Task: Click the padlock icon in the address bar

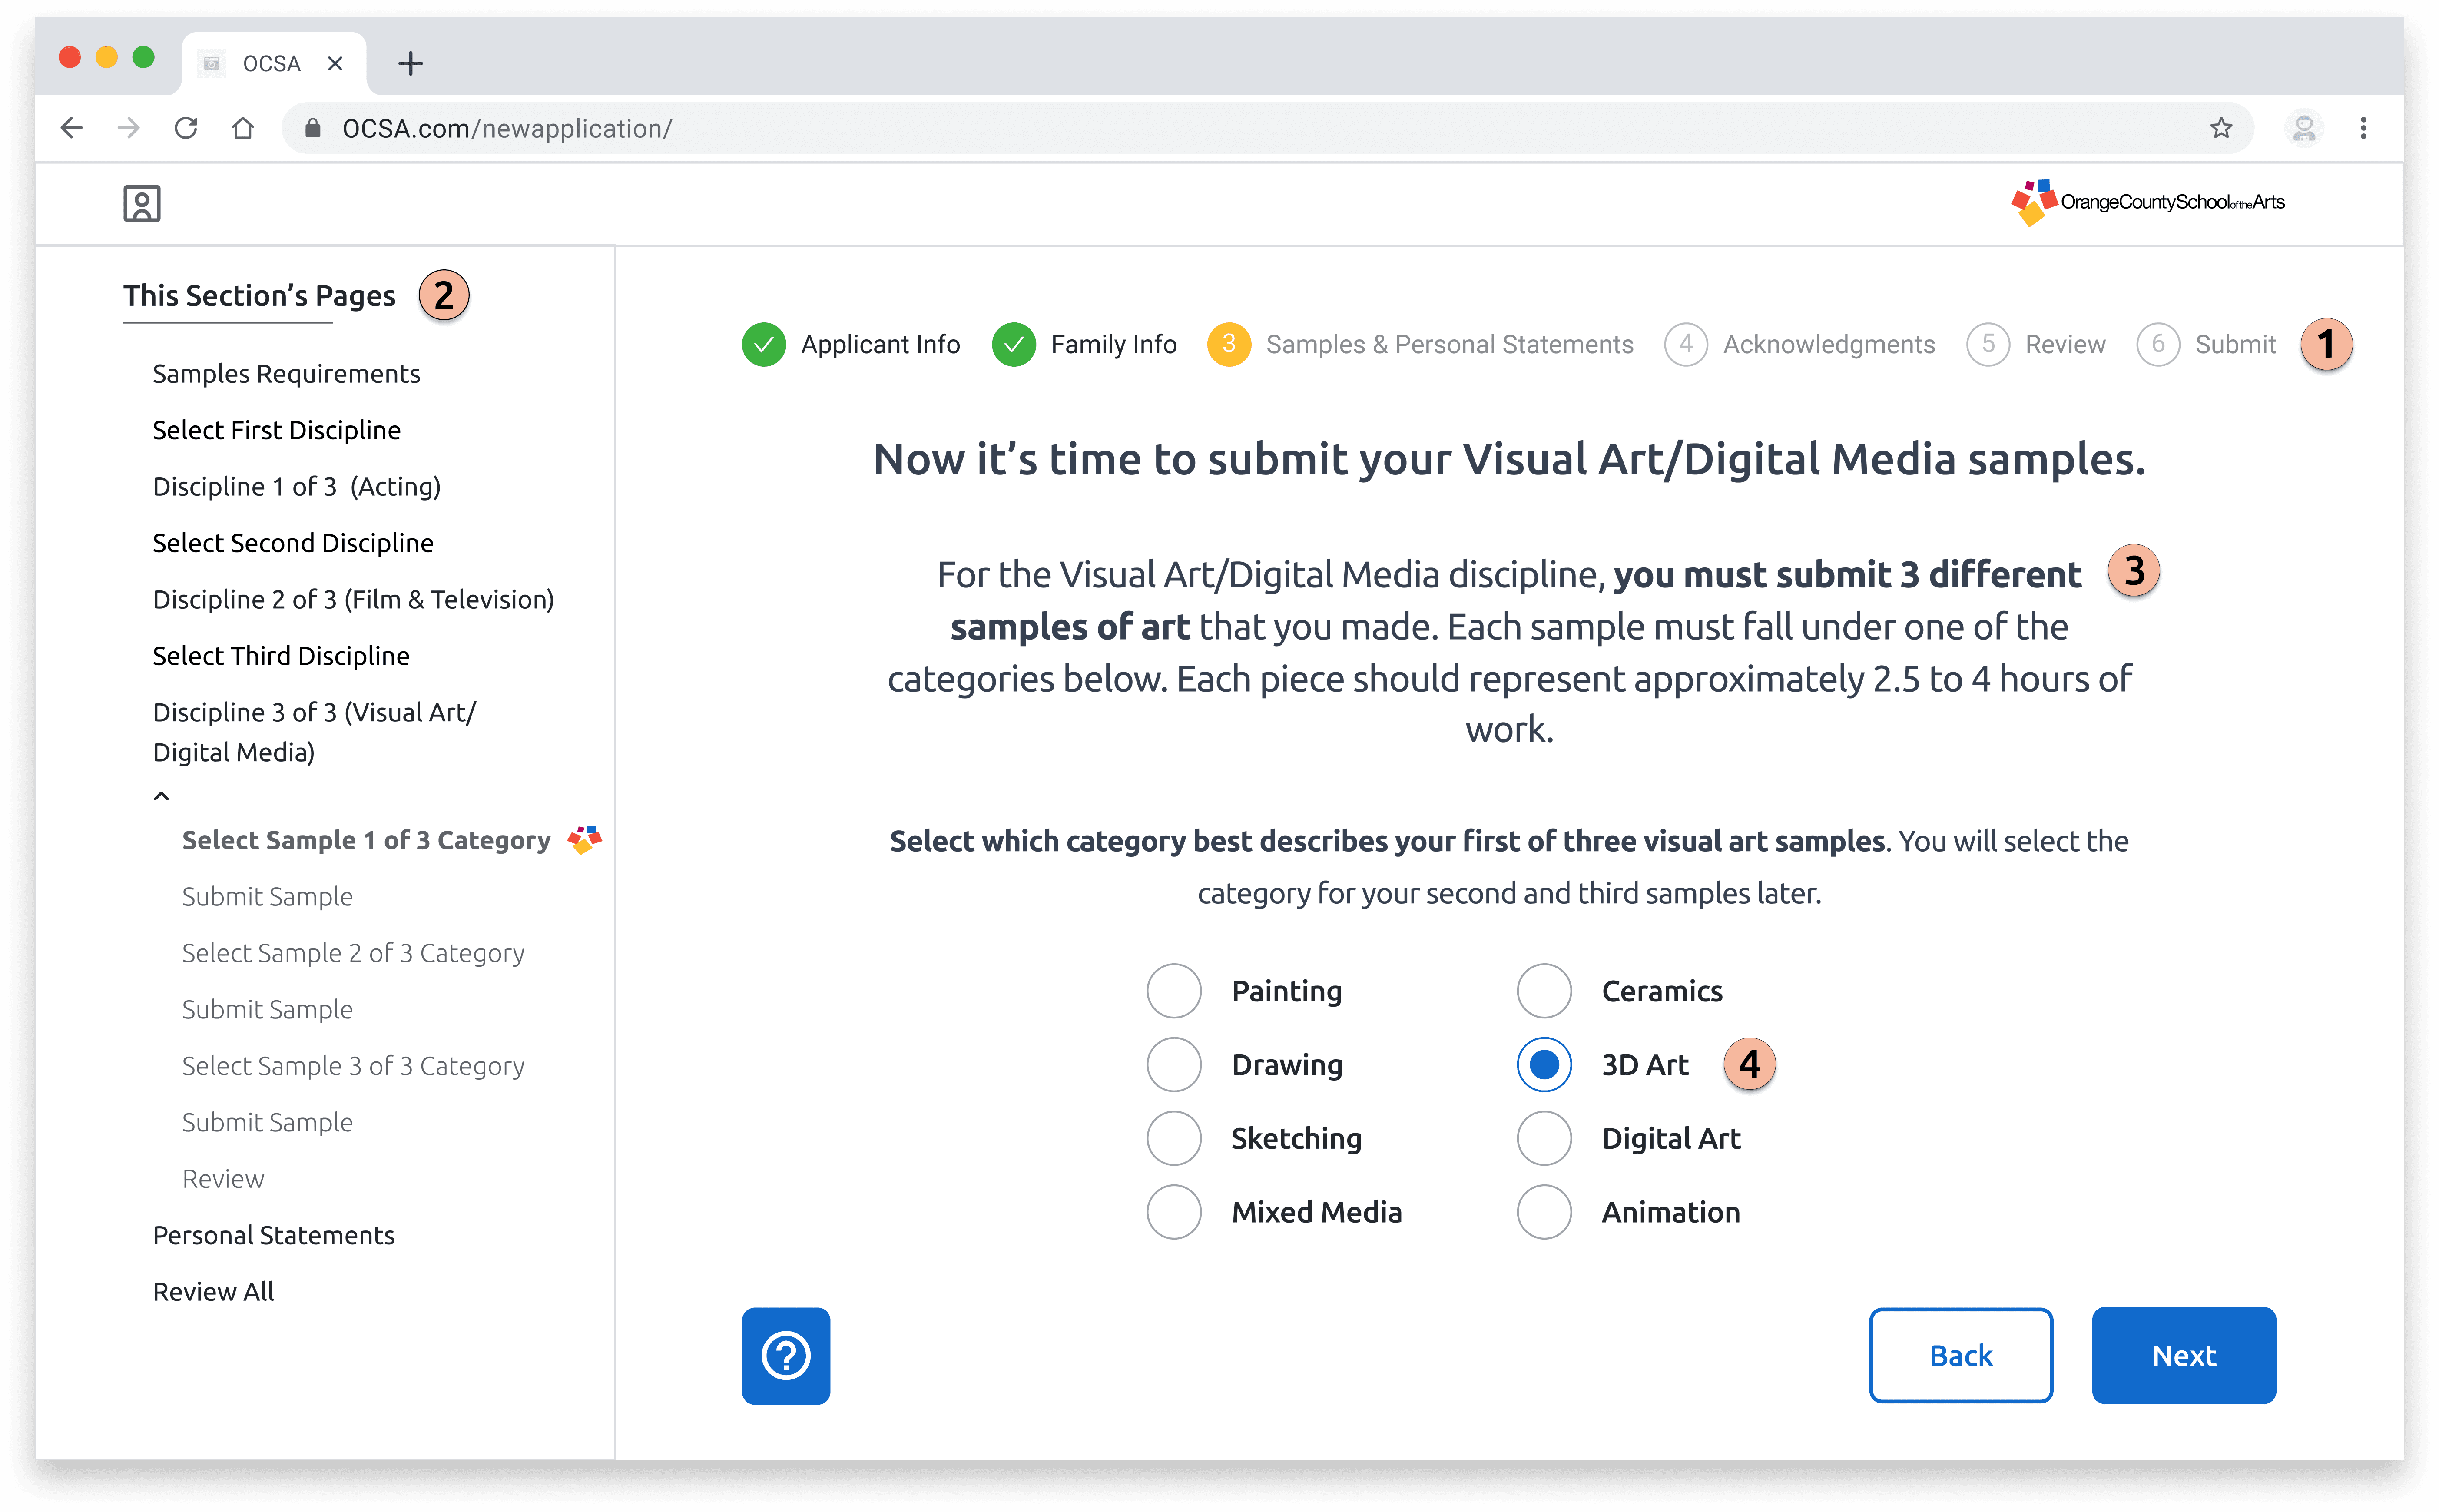Action: (313, 128)
